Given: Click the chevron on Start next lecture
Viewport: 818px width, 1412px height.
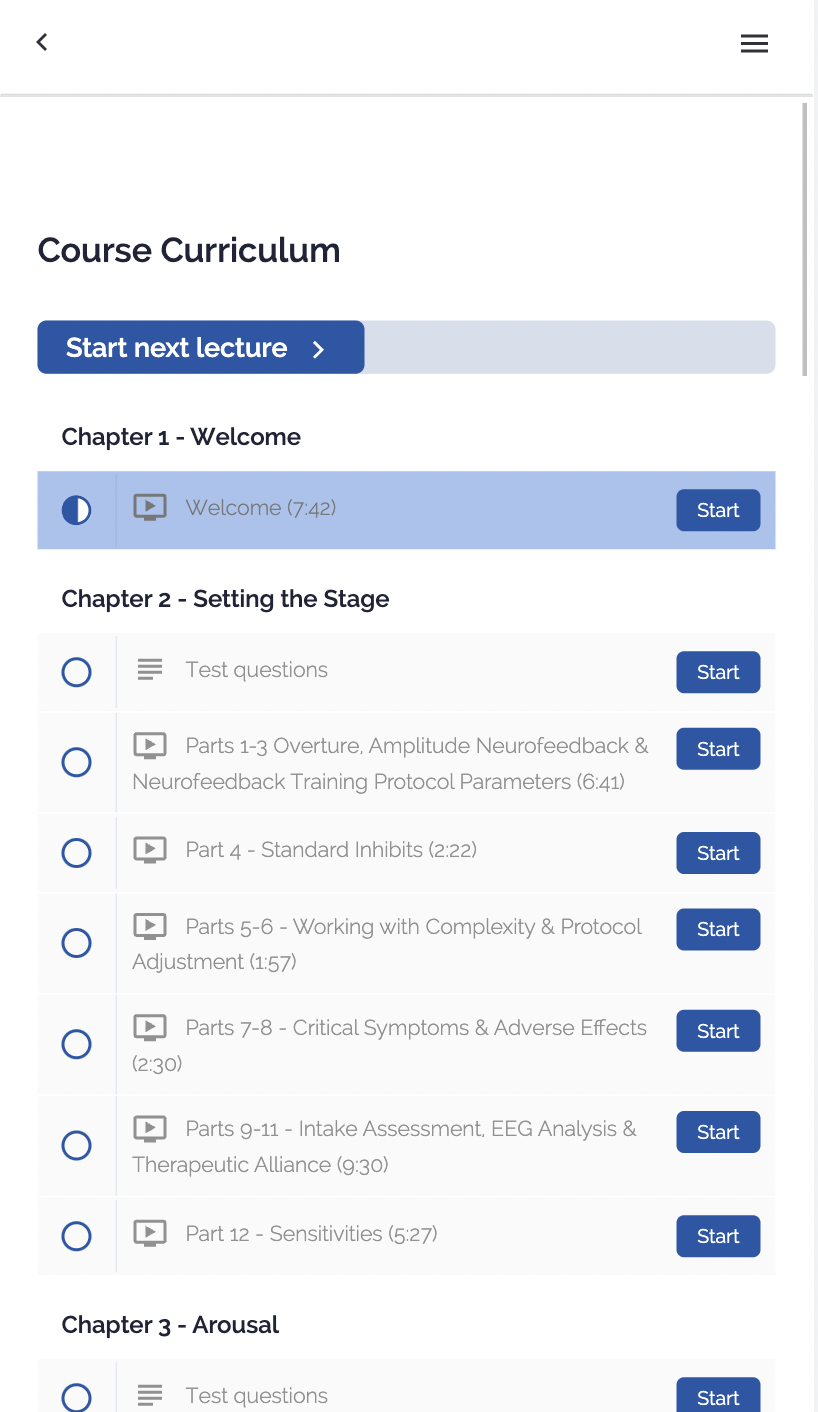Looking at the screenshot, I should click(318, 349).
